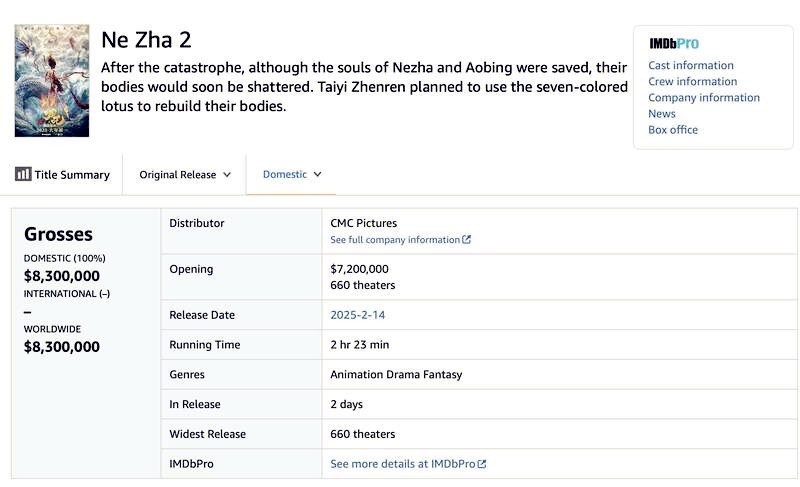Click the CMC Pictures distributor name

click(363, 223)
